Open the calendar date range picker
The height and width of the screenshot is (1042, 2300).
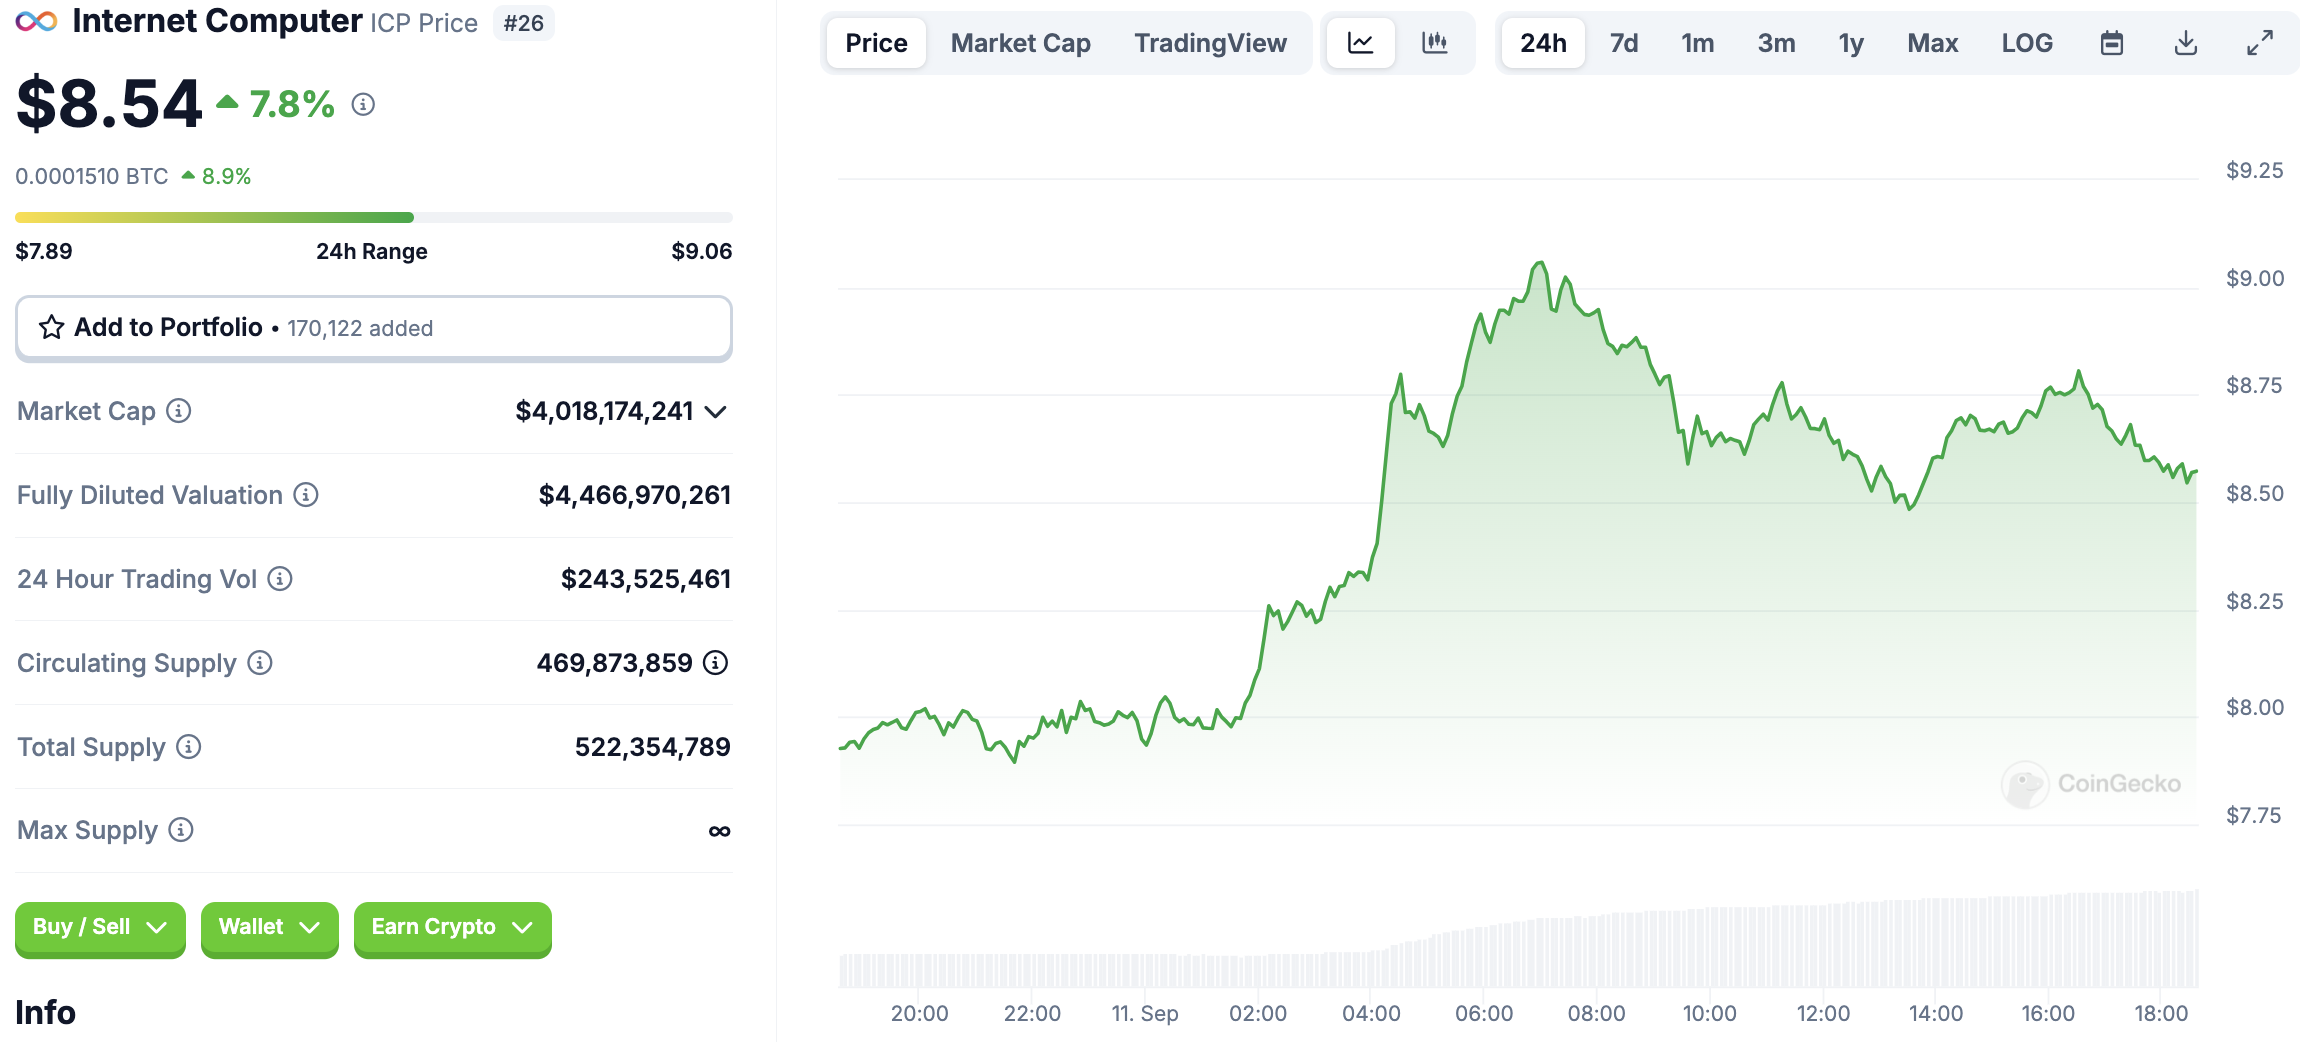click(x=2111, y=43)
